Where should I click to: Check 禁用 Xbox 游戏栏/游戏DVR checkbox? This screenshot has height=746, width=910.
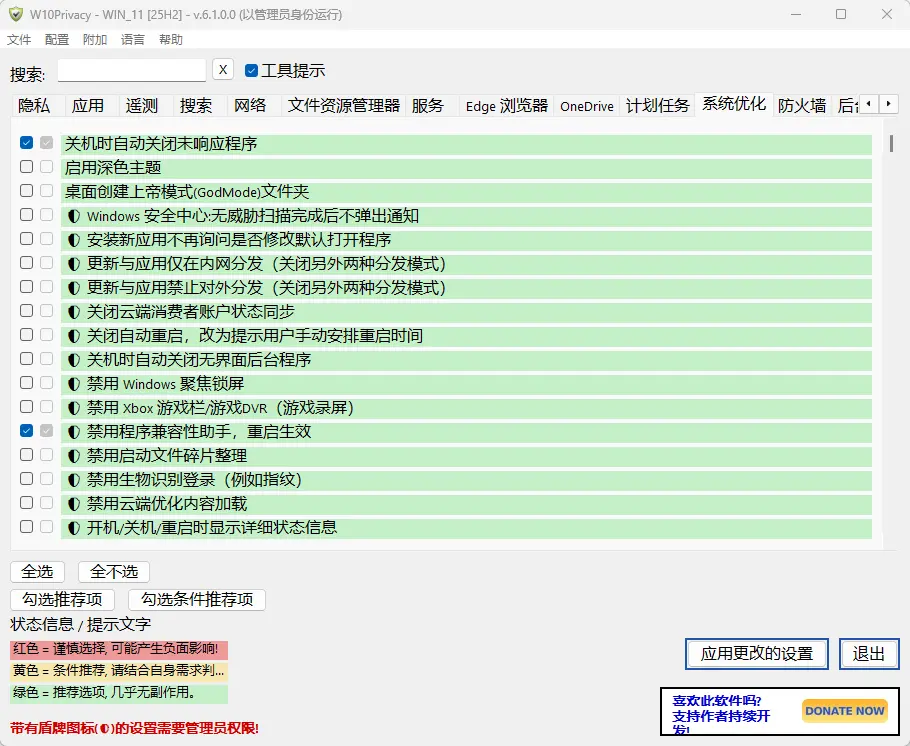click(x=26, y=406)
